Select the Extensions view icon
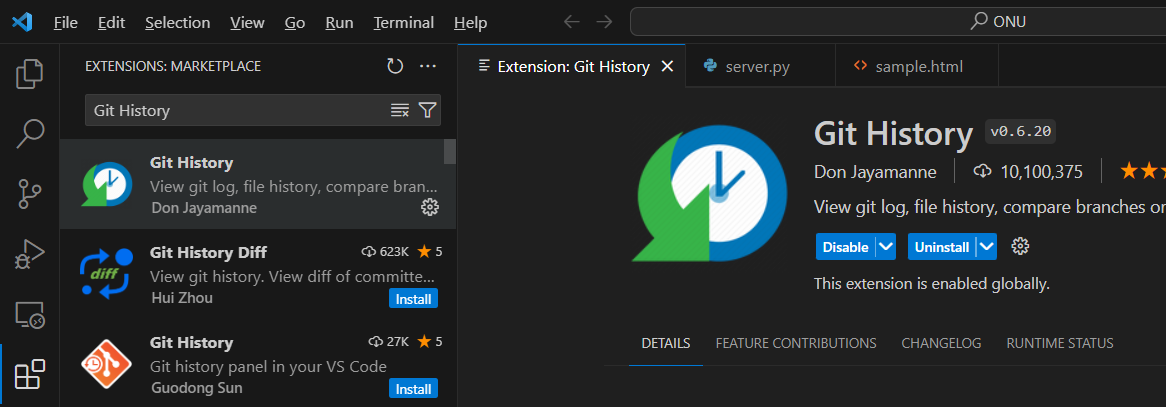Viewport: 1166px width, 407px height. tap(30, 374)
